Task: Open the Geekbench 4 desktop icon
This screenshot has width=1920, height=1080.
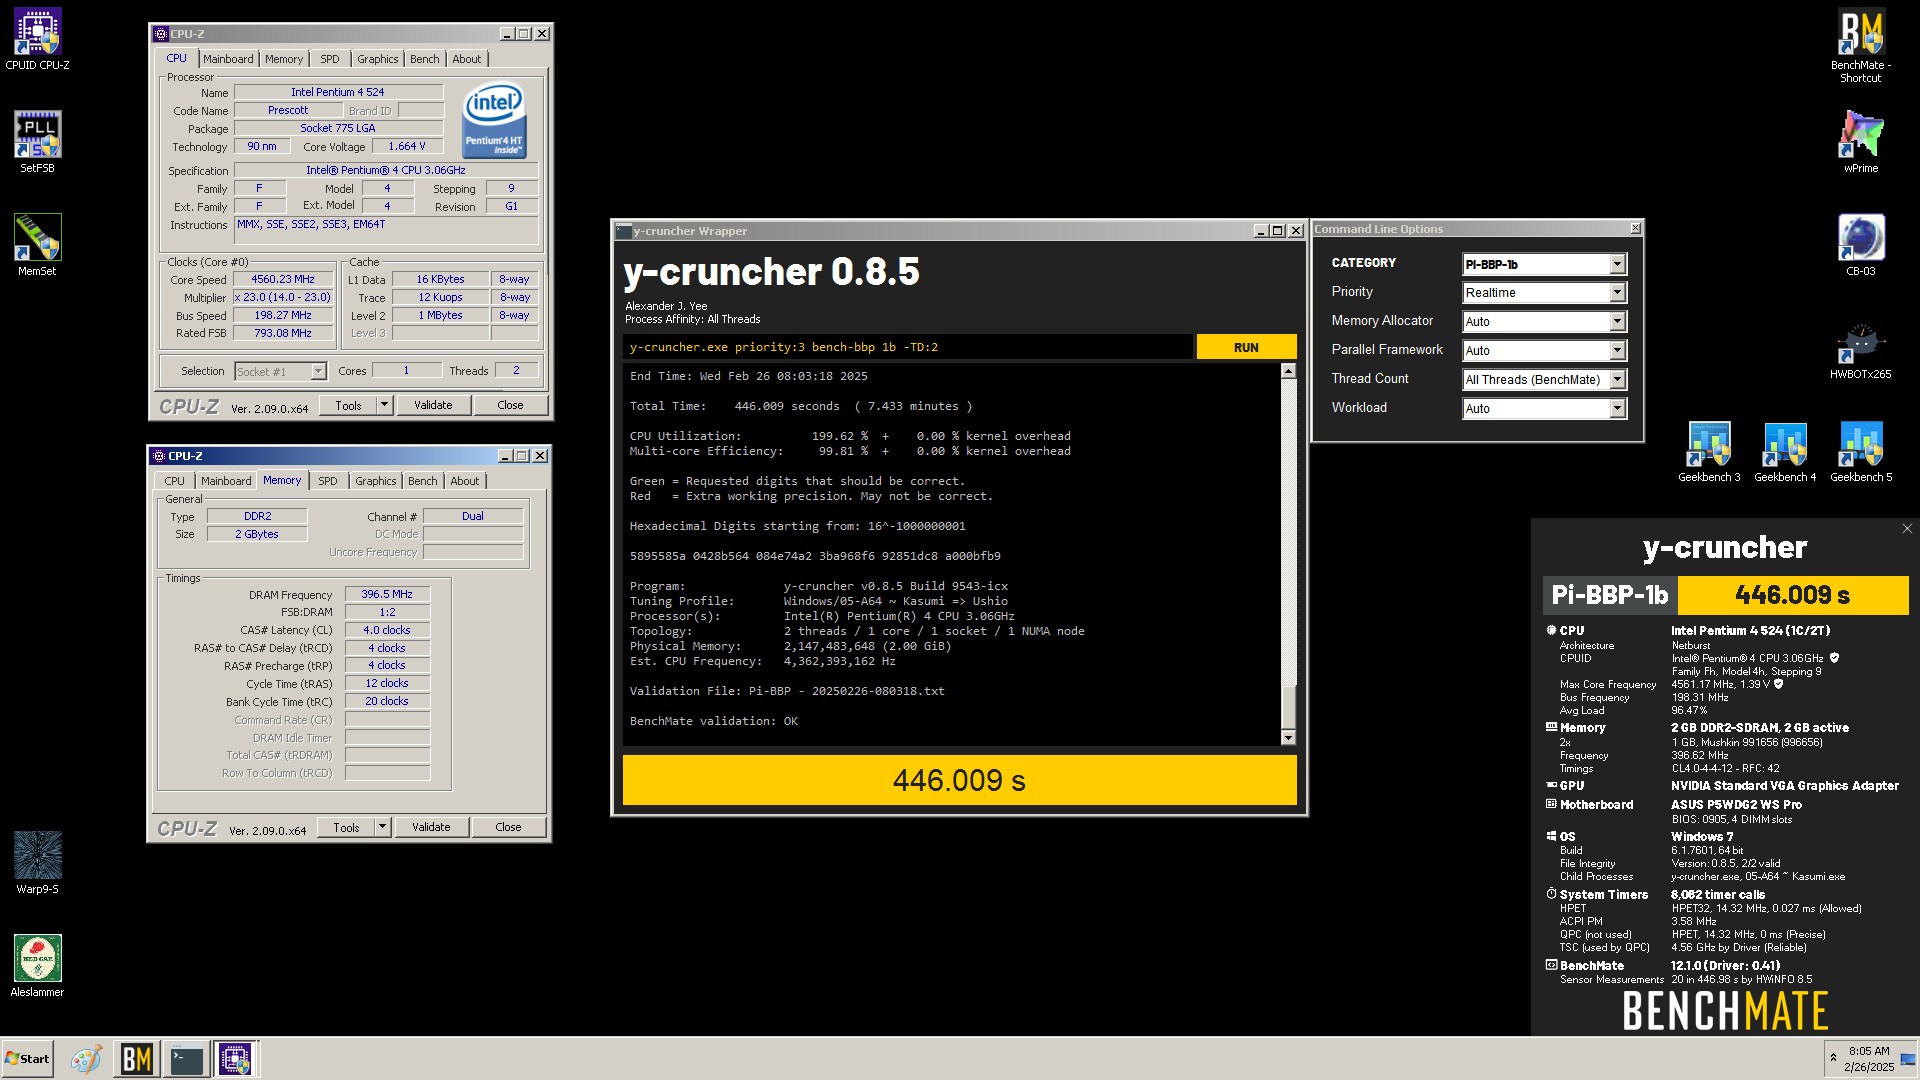Action: click(1785, 451)
